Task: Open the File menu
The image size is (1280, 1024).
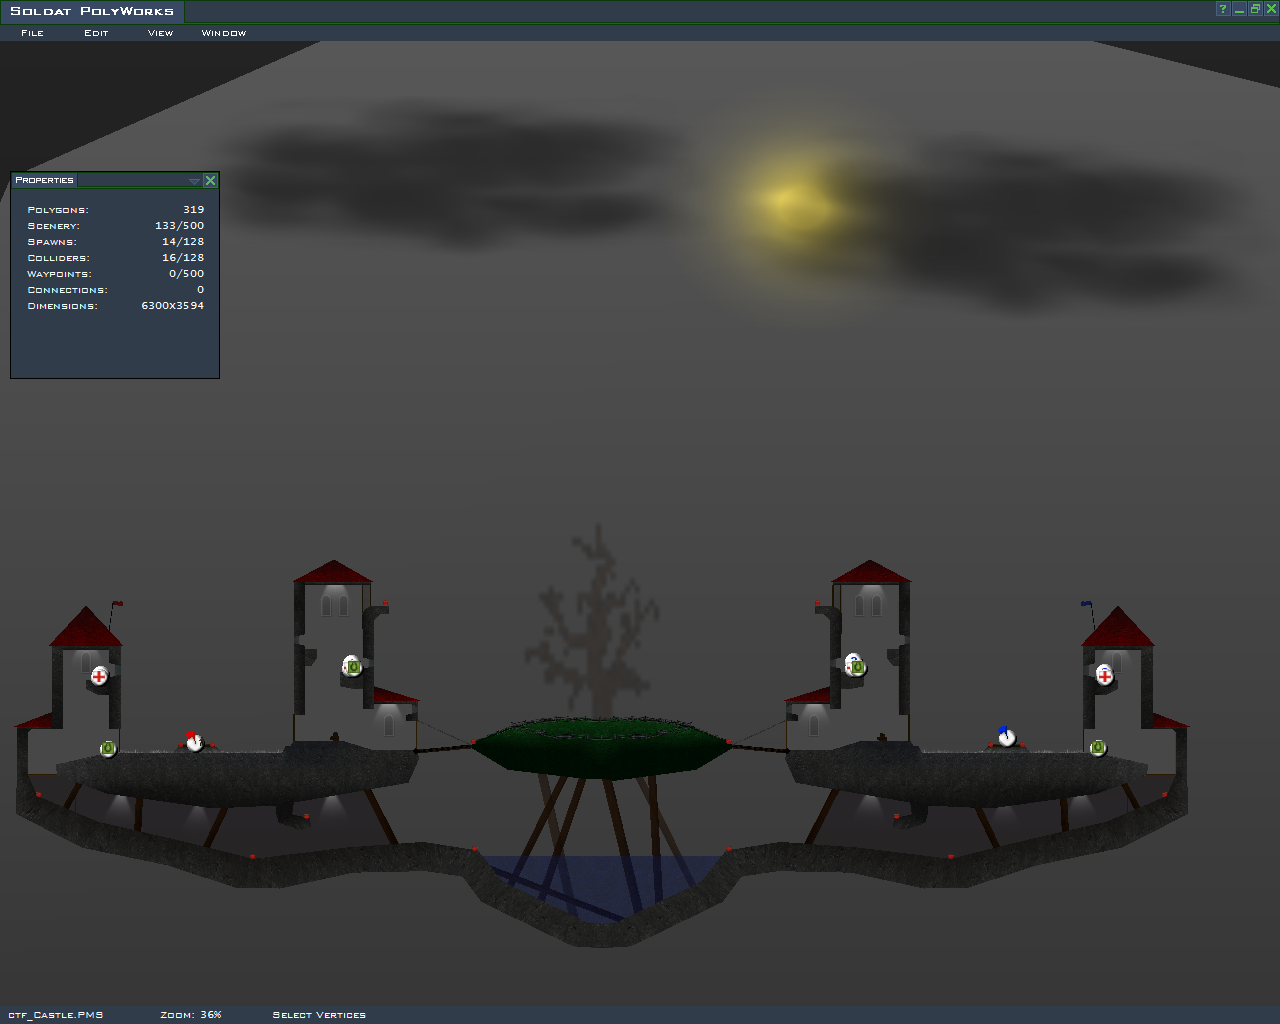Action: [x=33, y=33]
